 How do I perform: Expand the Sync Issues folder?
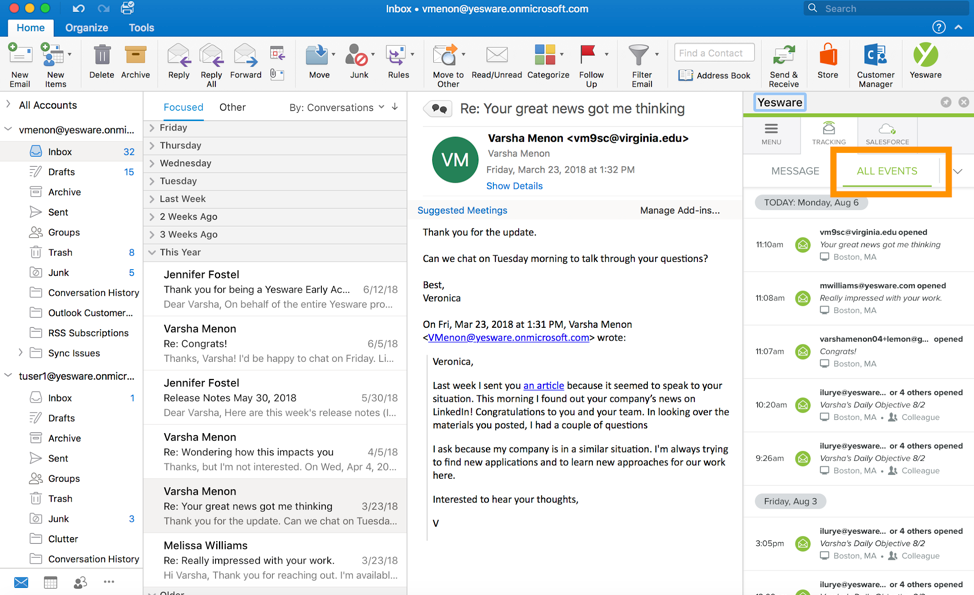click(21, 353)
